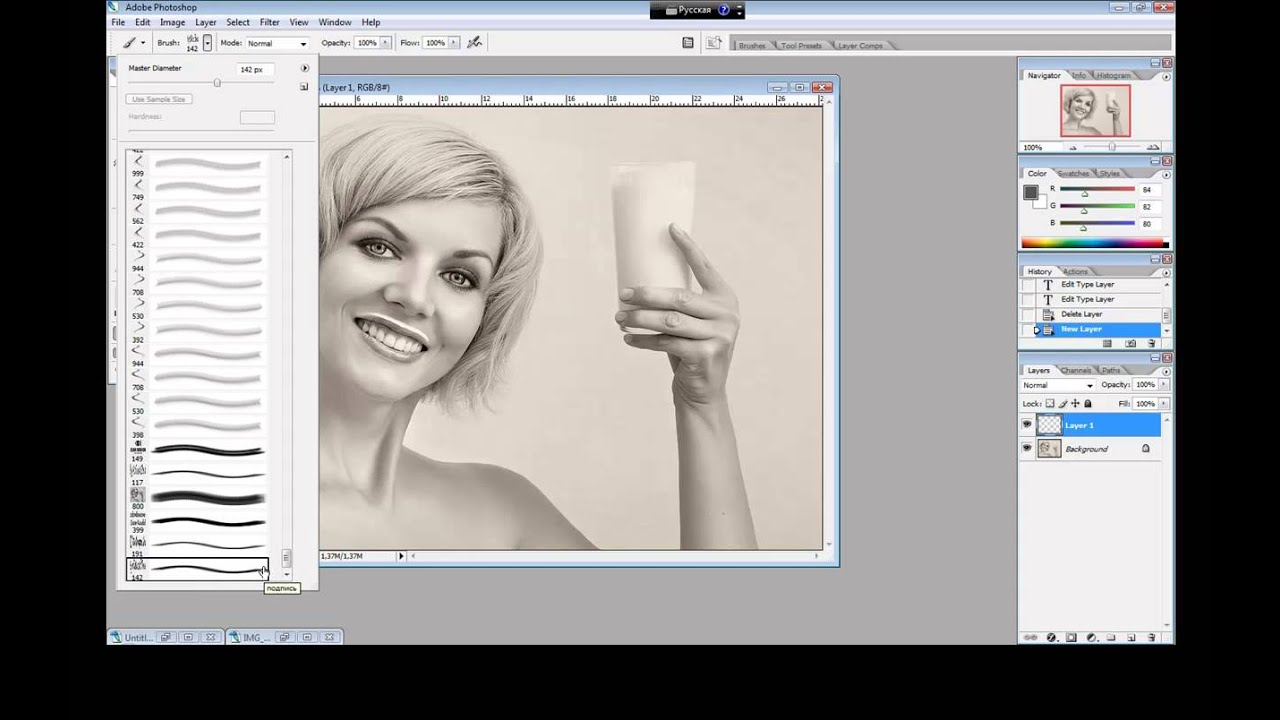Open the Русская language bar selector
This screenshot has height=720, width=1280.
pyautogui.click(x=688, y=10)
